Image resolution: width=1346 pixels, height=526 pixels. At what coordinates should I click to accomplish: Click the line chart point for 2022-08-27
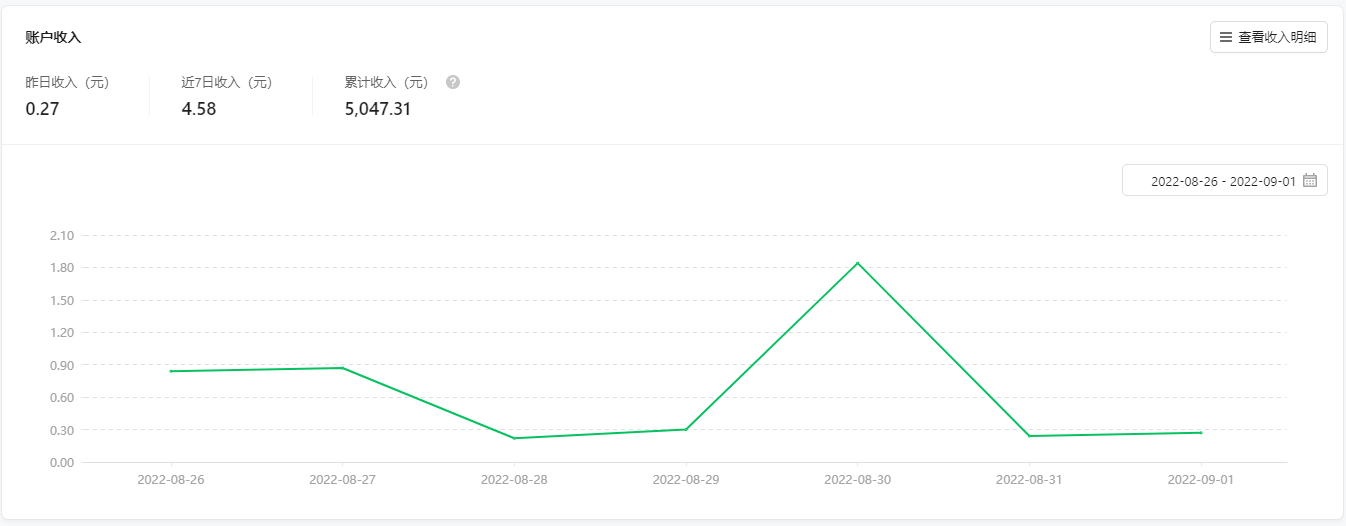[343, 368]
